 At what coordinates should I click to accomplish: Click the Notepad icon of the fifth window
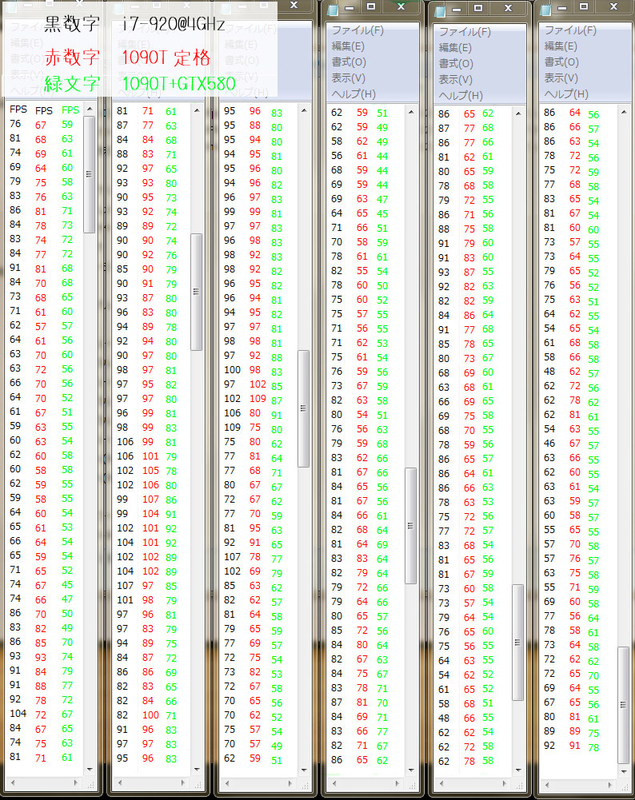click(x=441, y=11)
